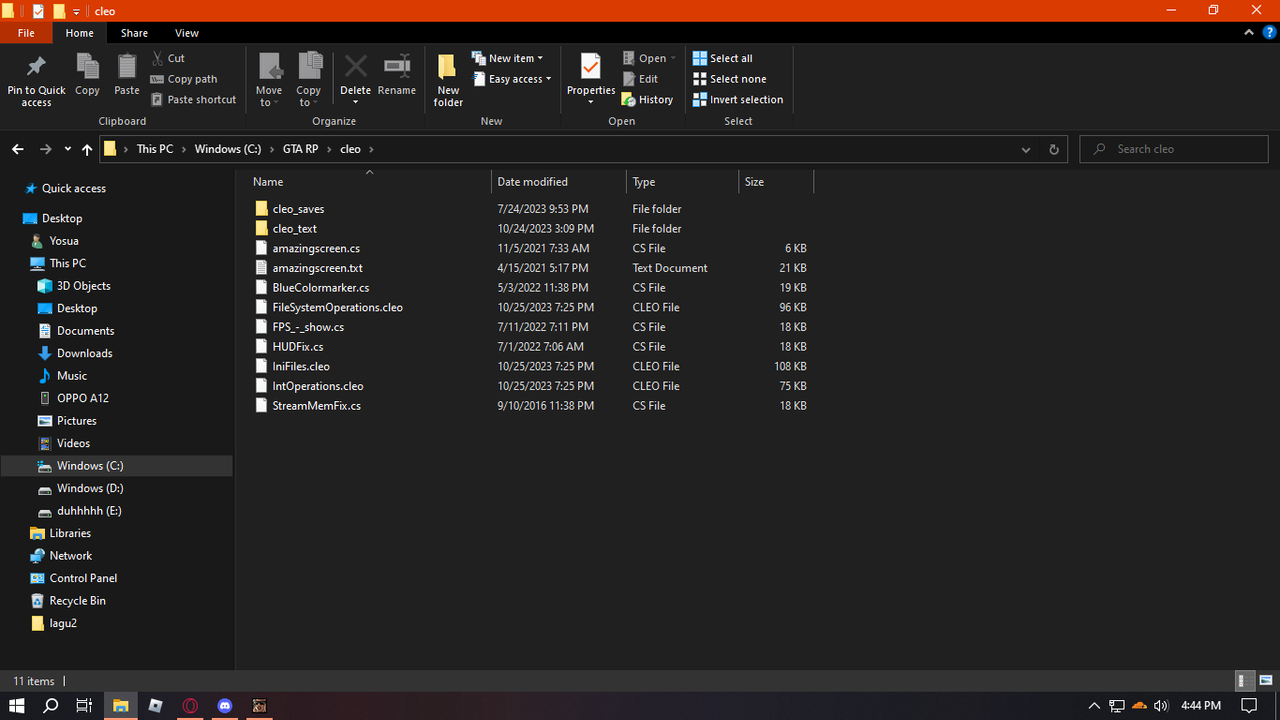Switch to the Share ribbon tab

pos(134,33)
